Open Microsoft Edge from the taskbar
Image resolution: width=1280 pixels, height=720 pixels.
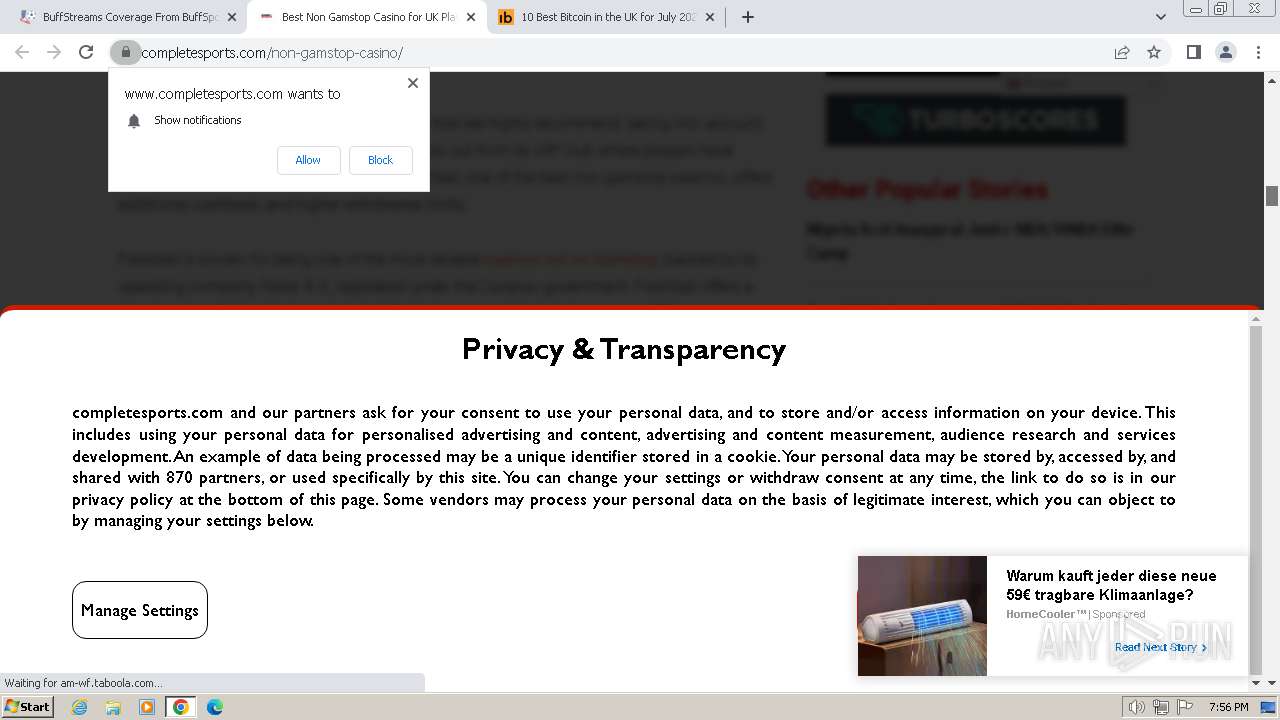click(215, 707)
